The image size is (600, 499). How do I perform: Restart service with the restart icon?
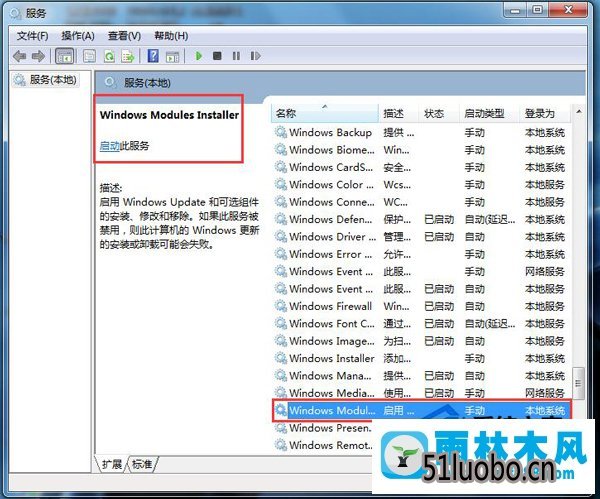point(255,56)
